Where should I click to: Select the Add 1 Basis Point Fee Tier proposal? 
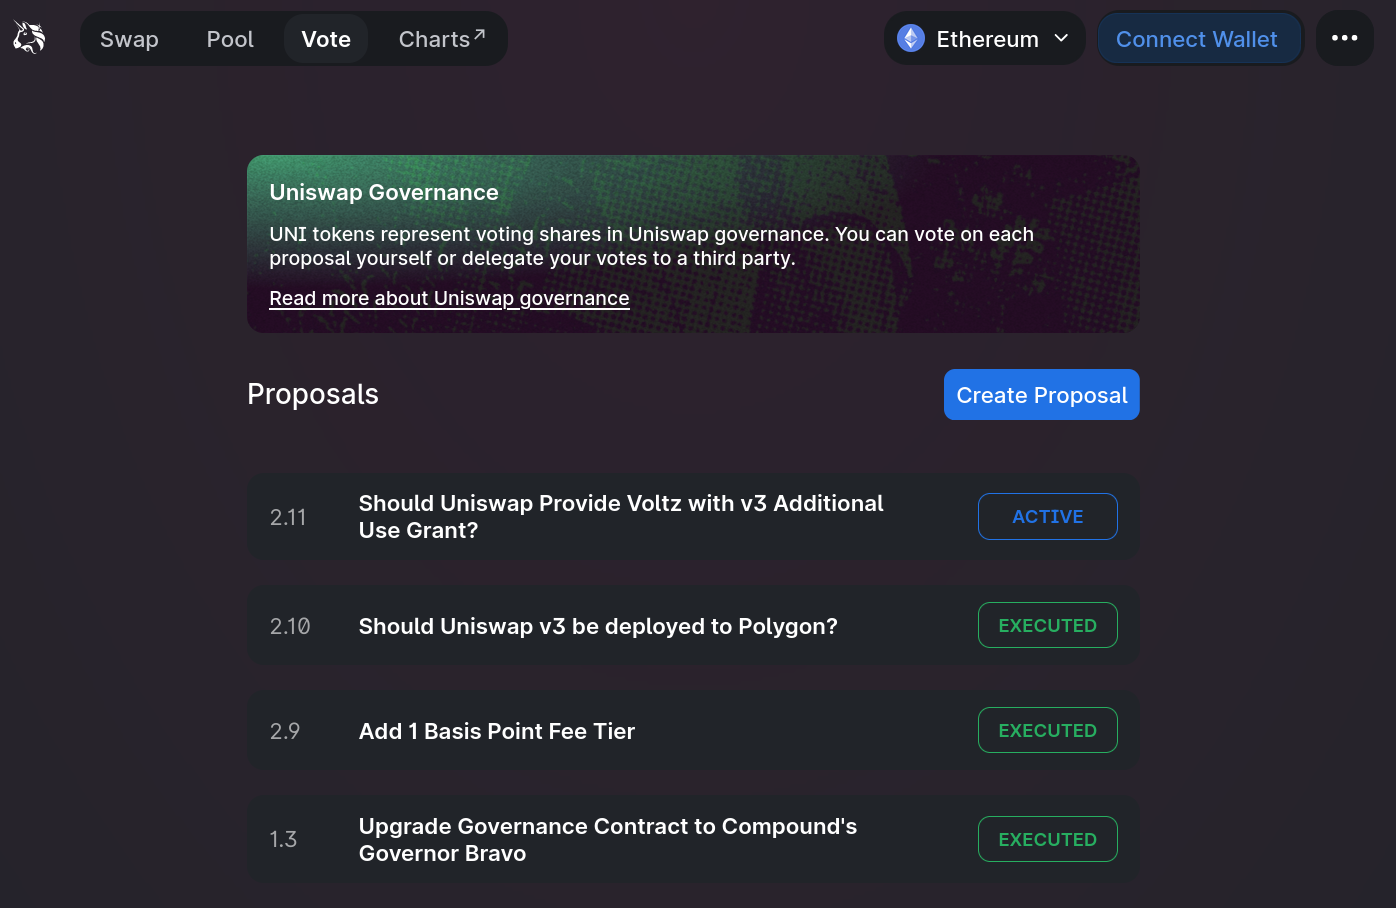pyautogui.click(x=497, y=731)
